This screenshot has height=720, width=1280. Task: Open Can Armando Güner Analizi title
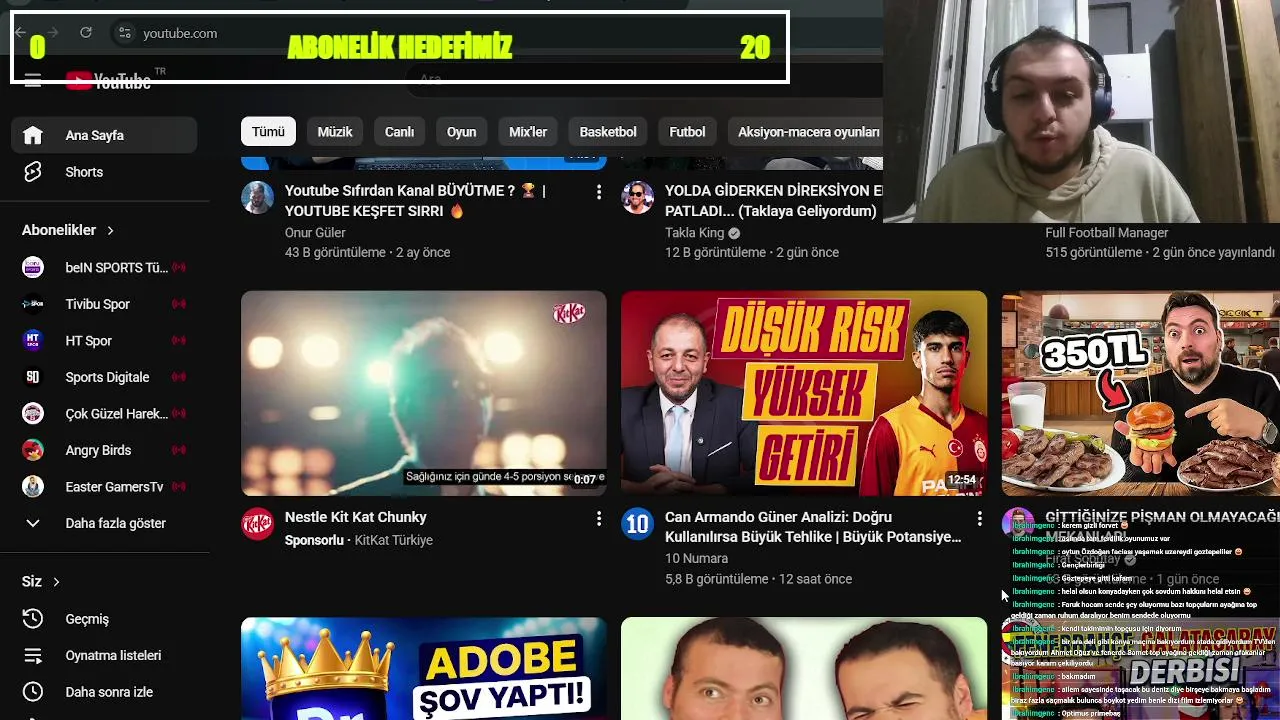coord(813,527)
